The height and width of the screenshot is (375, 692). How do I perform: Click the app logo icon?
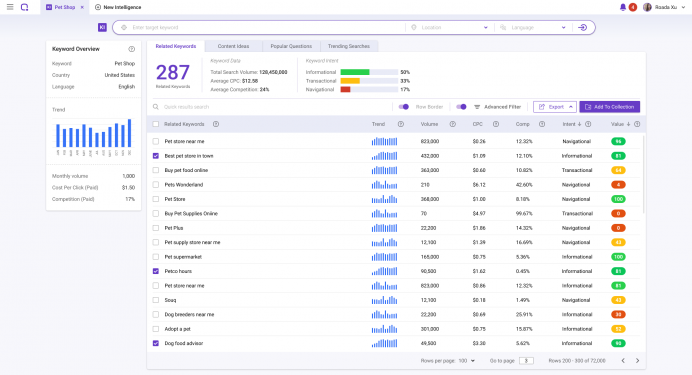point(25,7)
